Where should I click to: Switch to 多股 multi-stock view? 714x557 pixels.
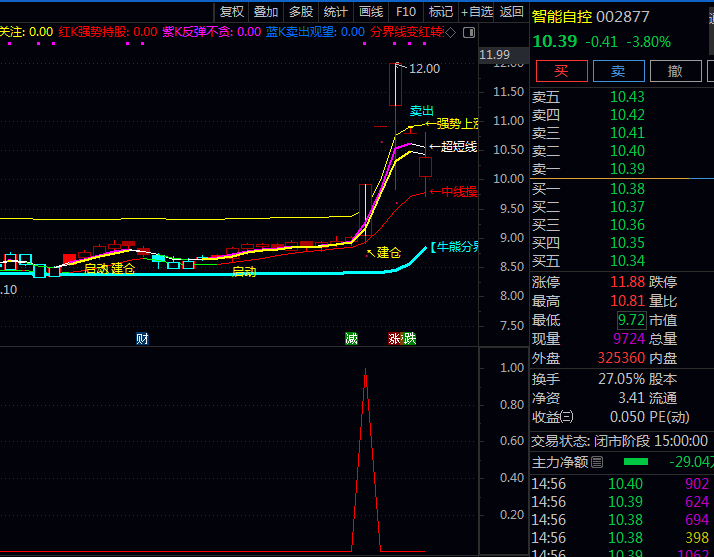[x=300, y=11]
